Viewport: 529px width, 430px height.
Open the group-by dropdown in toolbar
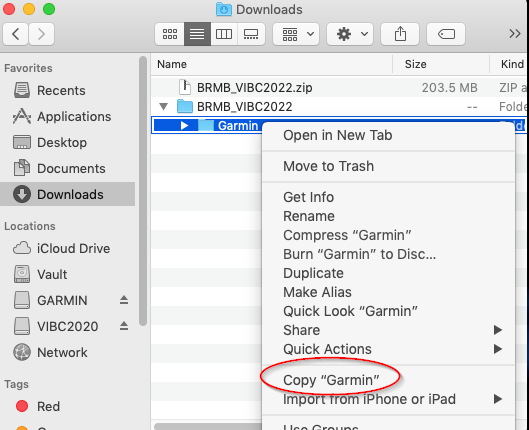296,34
